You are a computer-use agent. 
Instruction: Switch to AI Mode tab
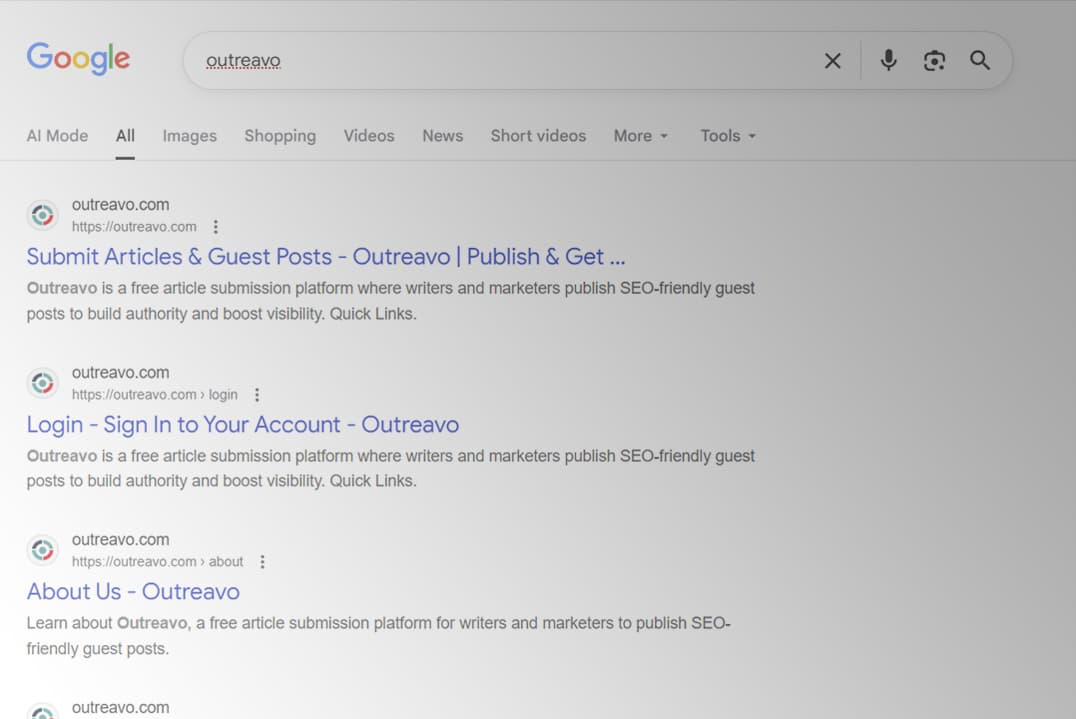(57, 136)
